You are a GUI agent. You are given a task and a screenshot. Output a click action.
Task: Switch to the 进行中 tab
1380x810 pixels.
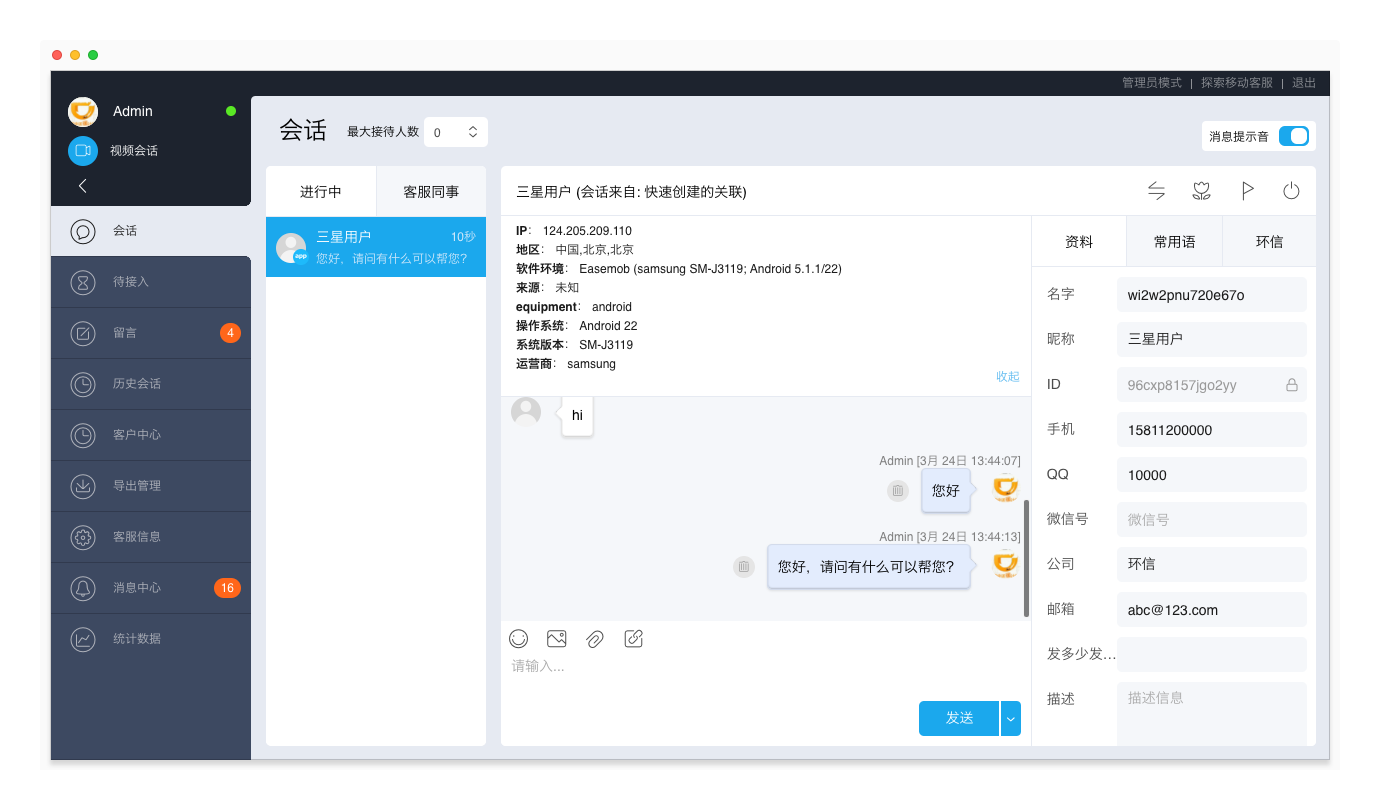point(321,191)
